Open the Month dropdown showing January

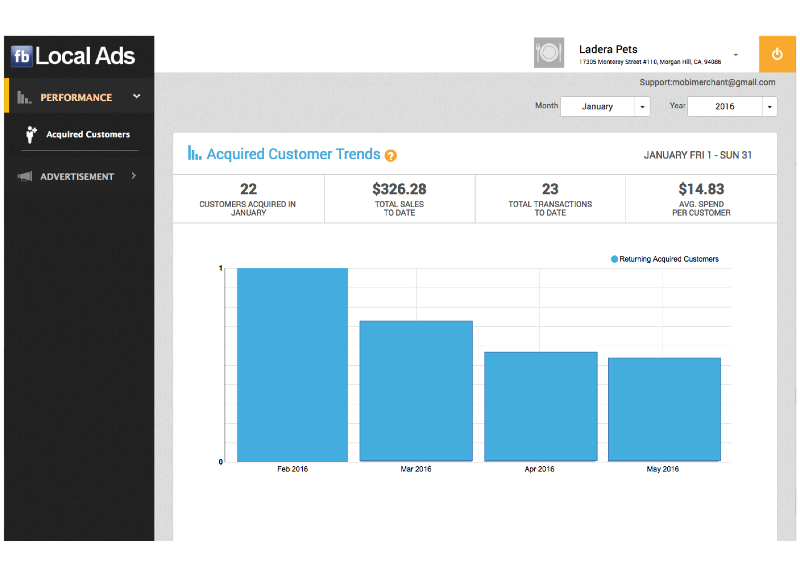pyautogui.click(x=605, y=106)
